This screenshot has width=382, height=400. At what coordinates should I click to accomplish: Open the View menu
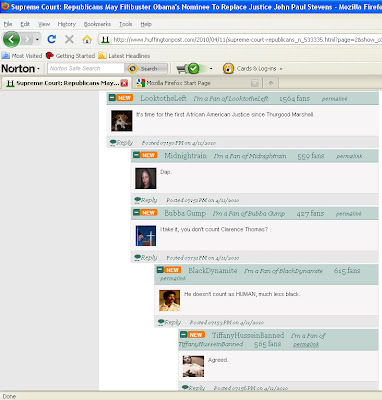tap(44, 24)
